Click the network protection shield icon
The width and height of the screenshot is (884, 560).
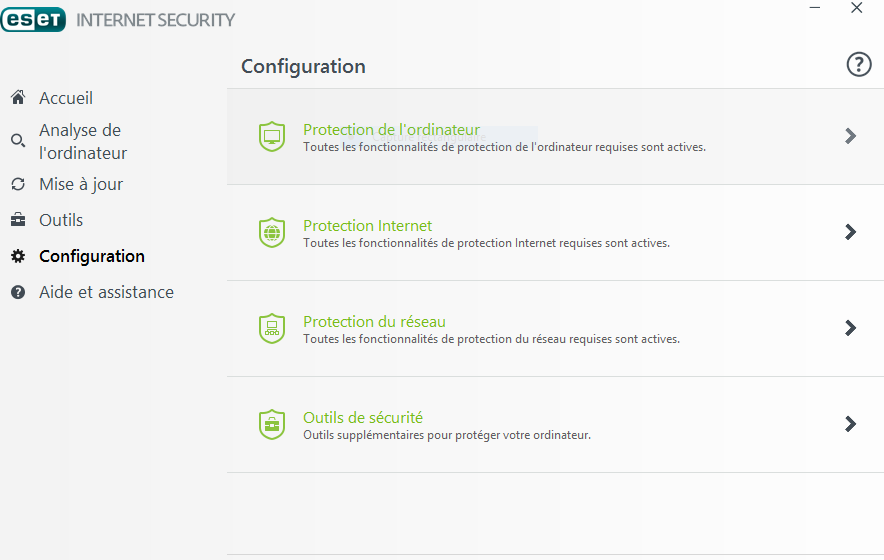pyautogui.click(x=272, y=328)
